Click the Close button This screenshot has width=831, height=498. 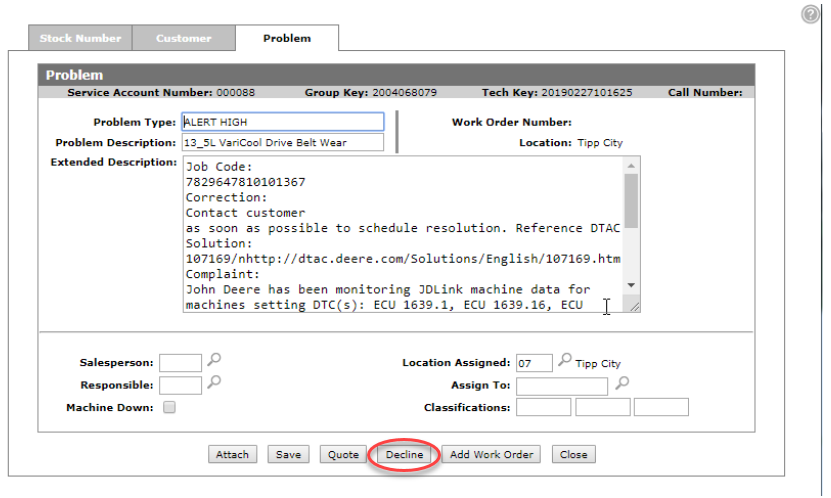(573, 454)
